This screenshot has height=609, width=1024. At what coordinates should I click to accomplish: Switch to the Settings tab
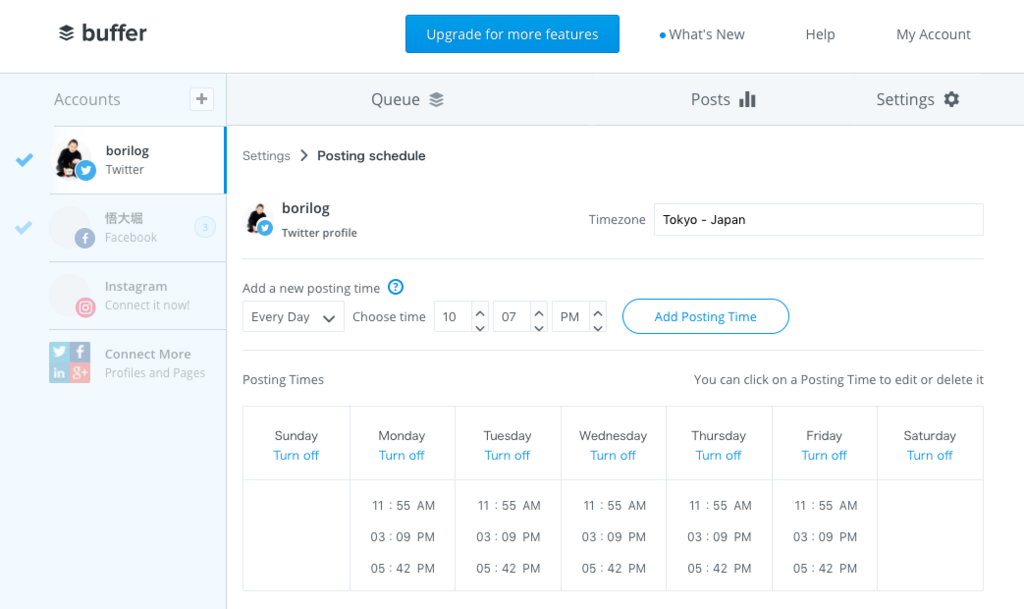918,99
